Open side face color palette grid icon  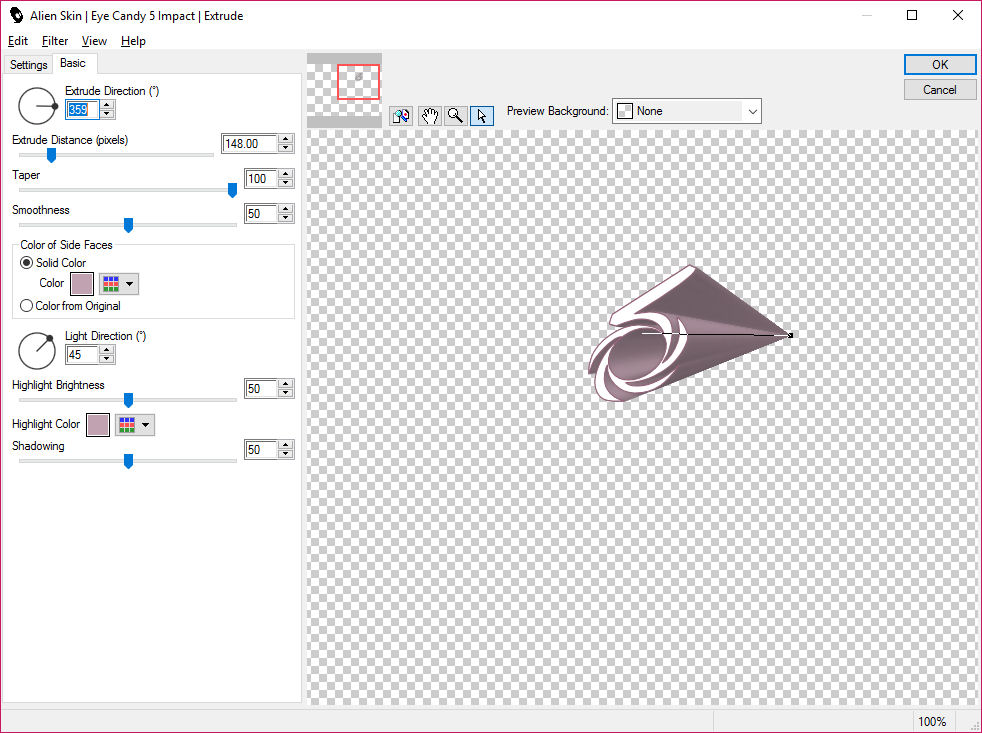click(x=111, y=284)
